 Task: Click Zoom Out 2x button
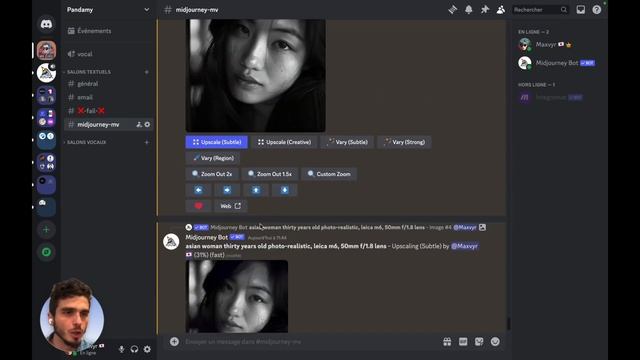click(x=212, y=174)
